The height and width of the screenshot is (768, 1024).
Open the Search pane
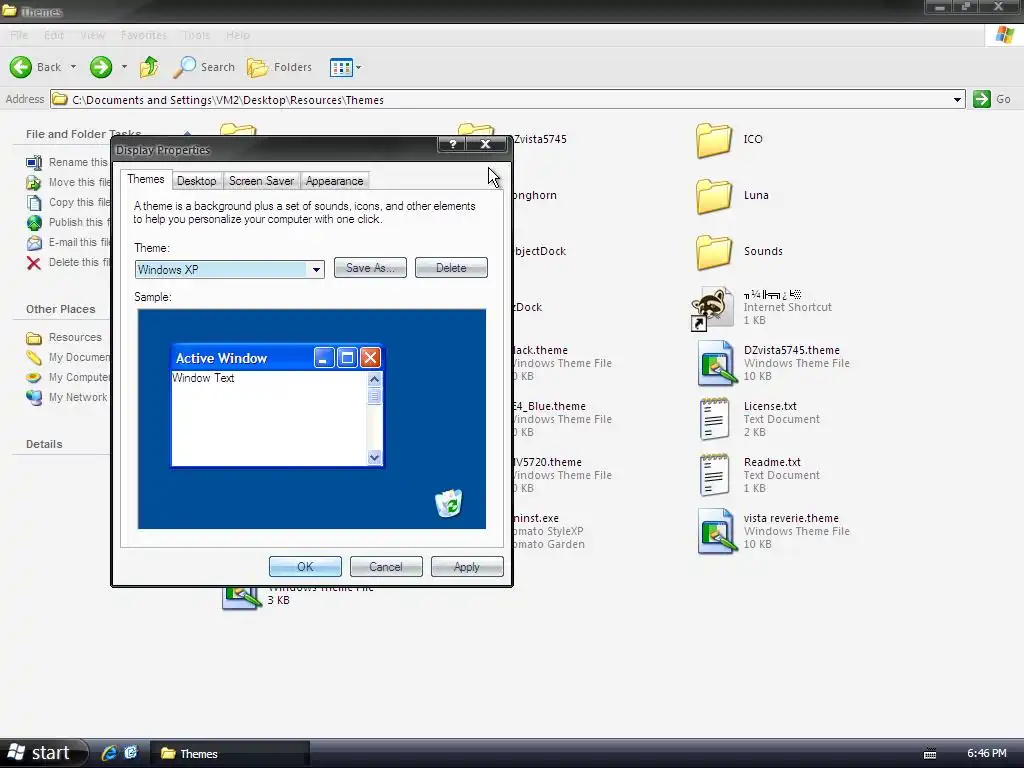pyautogui.click(x=204, y=67)
